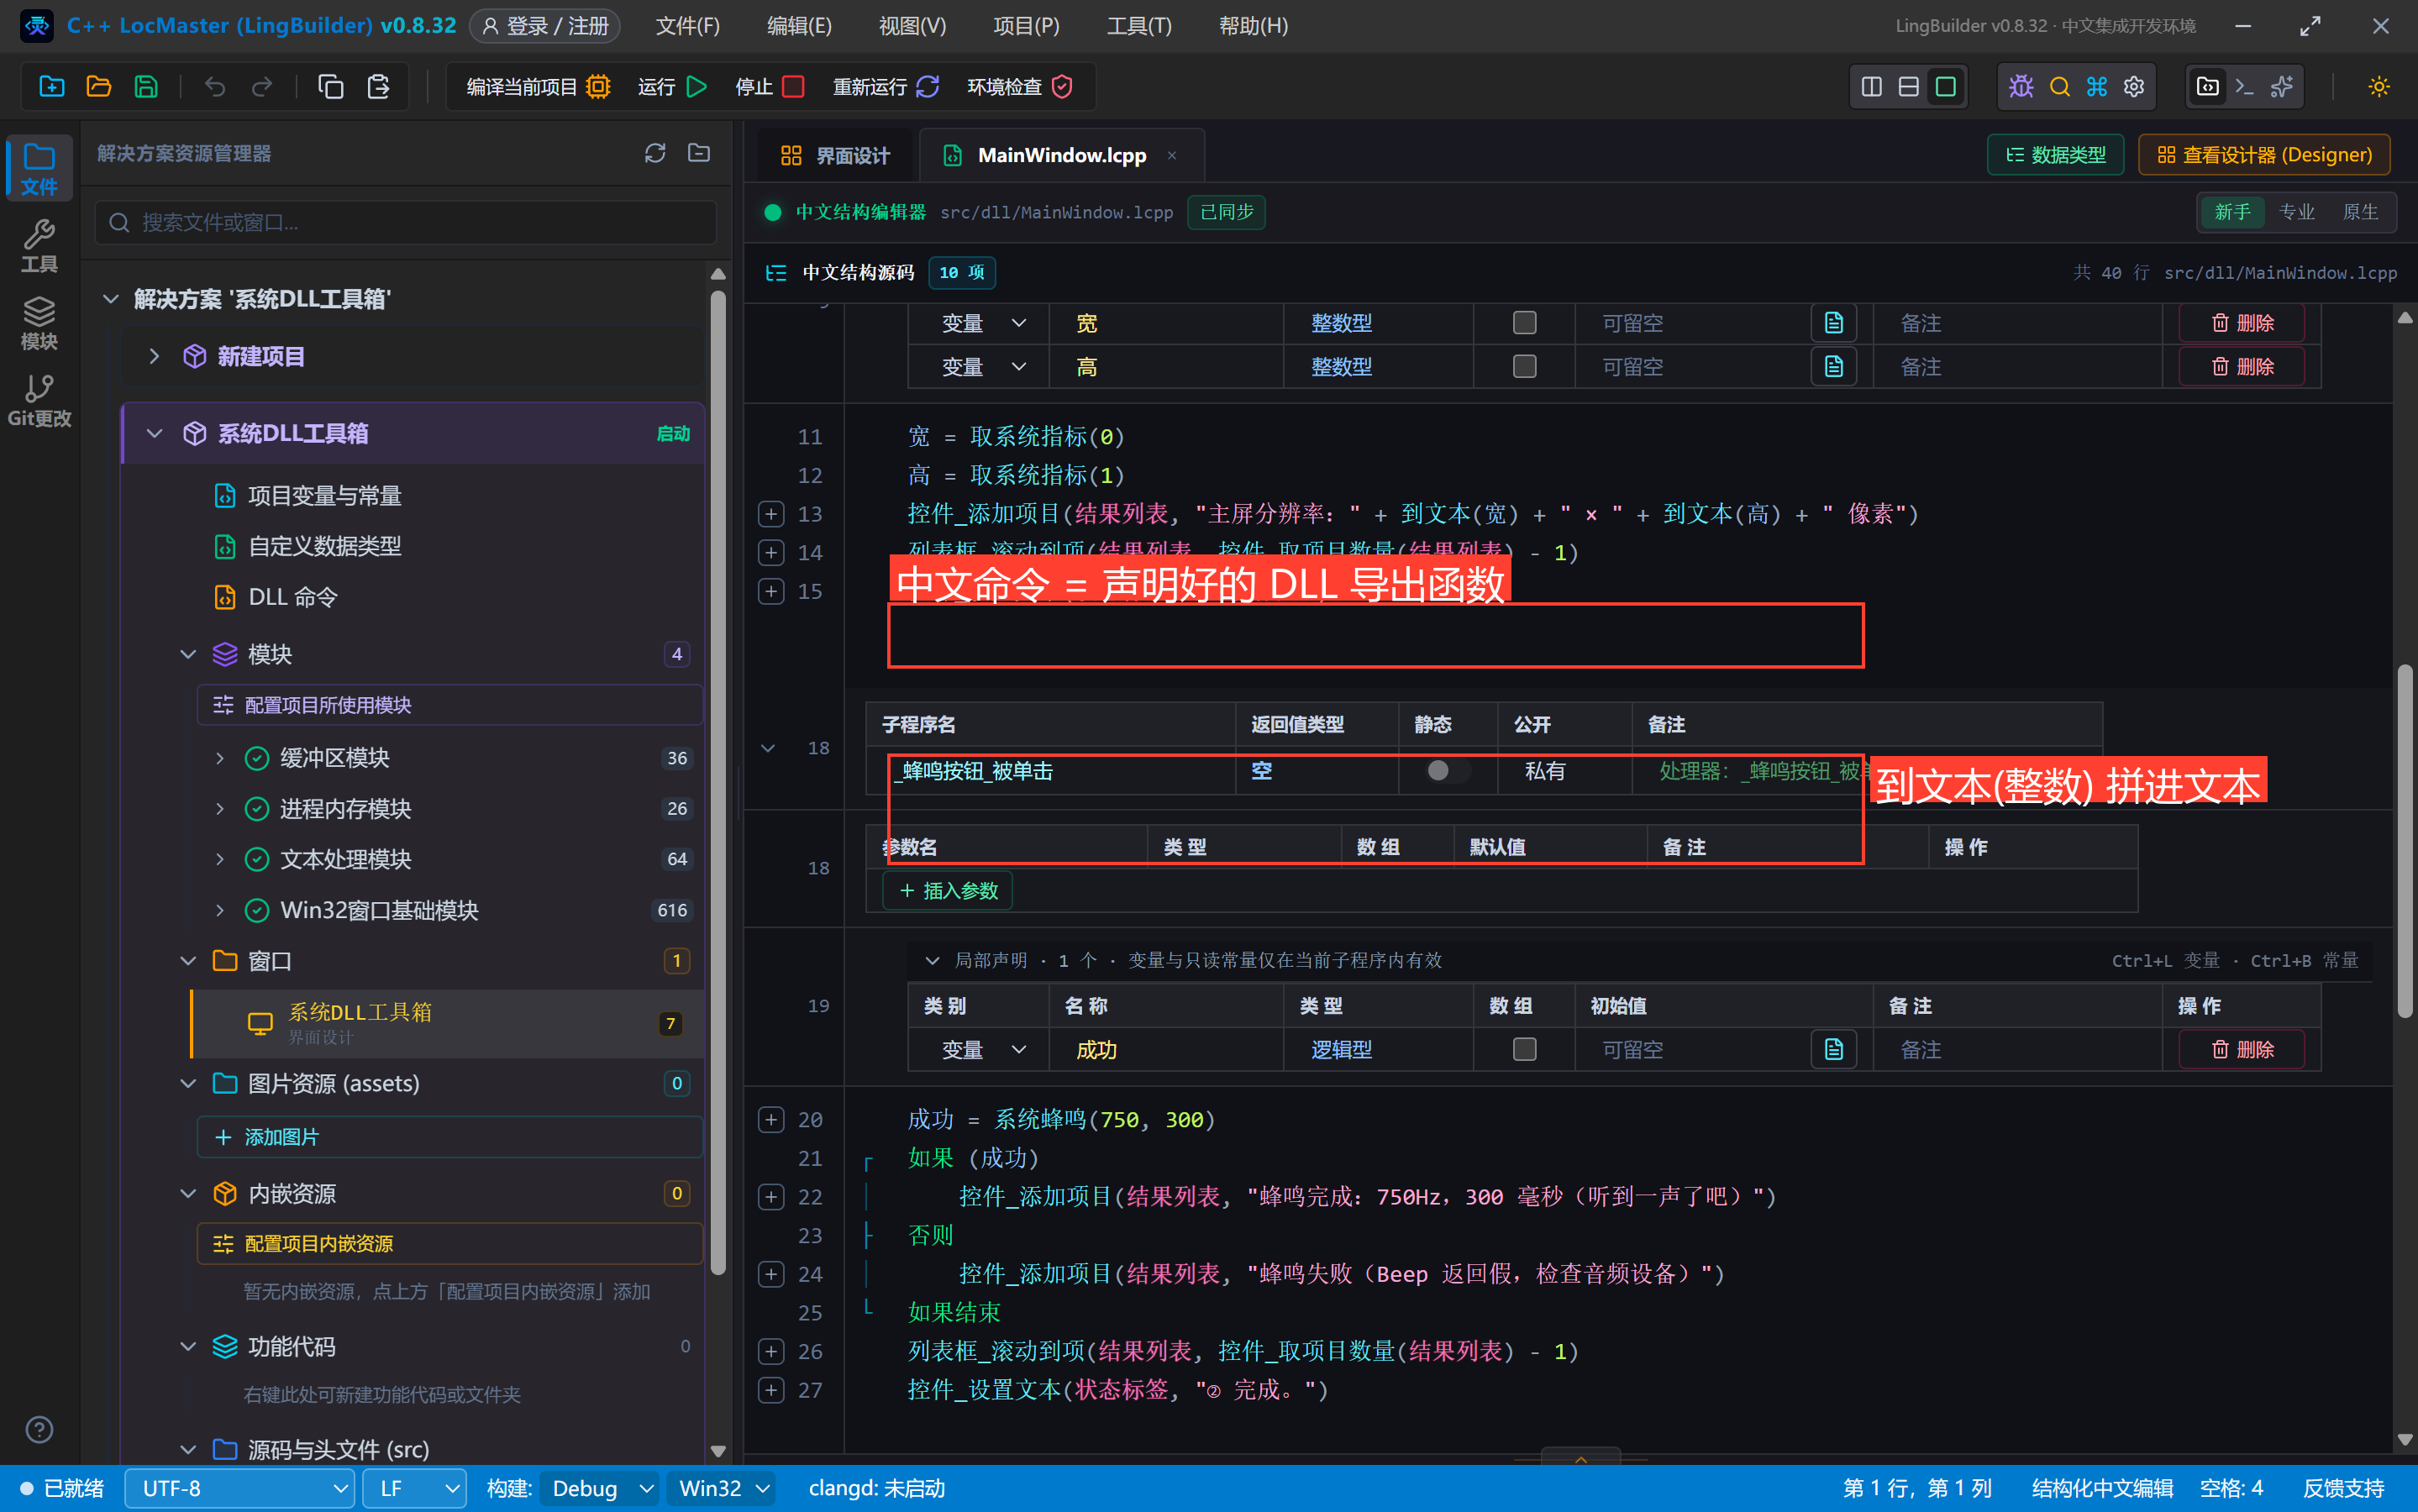Click the search files or windows field
Viewport: 2418px width, 1512px height.
tap(406, 222)
